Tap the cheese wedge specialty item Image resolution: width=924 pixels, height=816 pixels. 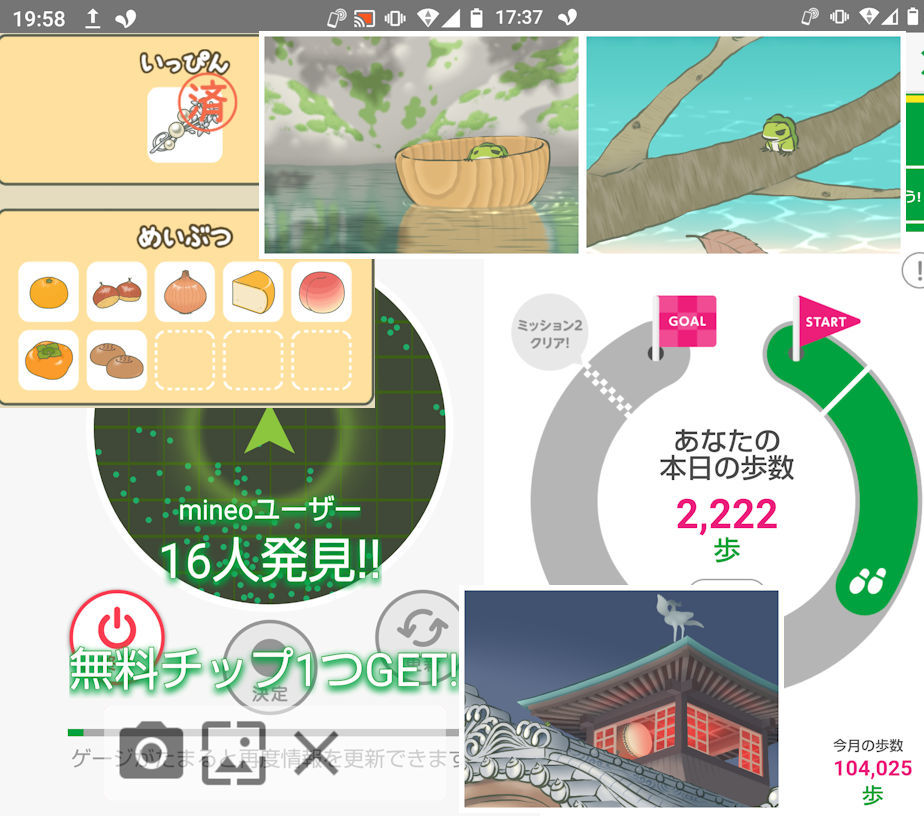pos(253,292)
